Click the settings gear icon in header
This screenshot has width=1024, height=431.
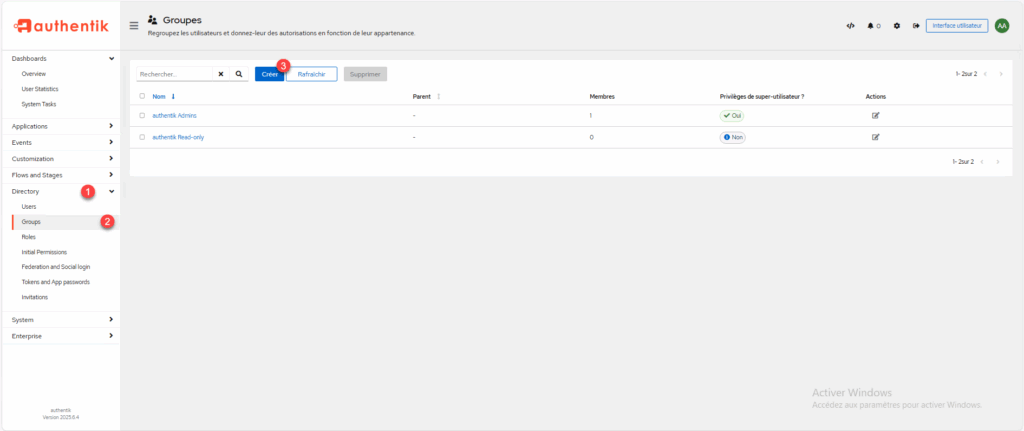[x=897, y=26]
